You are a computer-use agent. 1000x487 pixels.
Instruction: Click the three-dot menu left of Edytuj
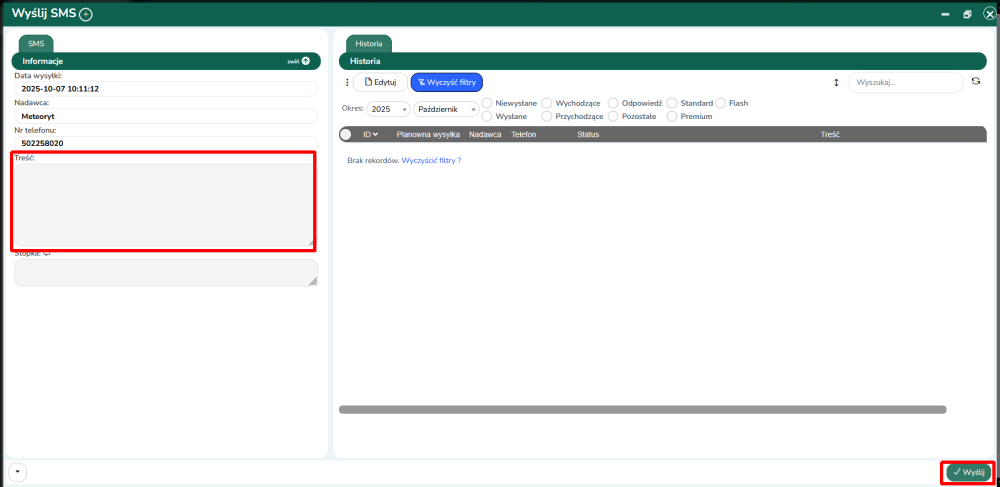347,82
